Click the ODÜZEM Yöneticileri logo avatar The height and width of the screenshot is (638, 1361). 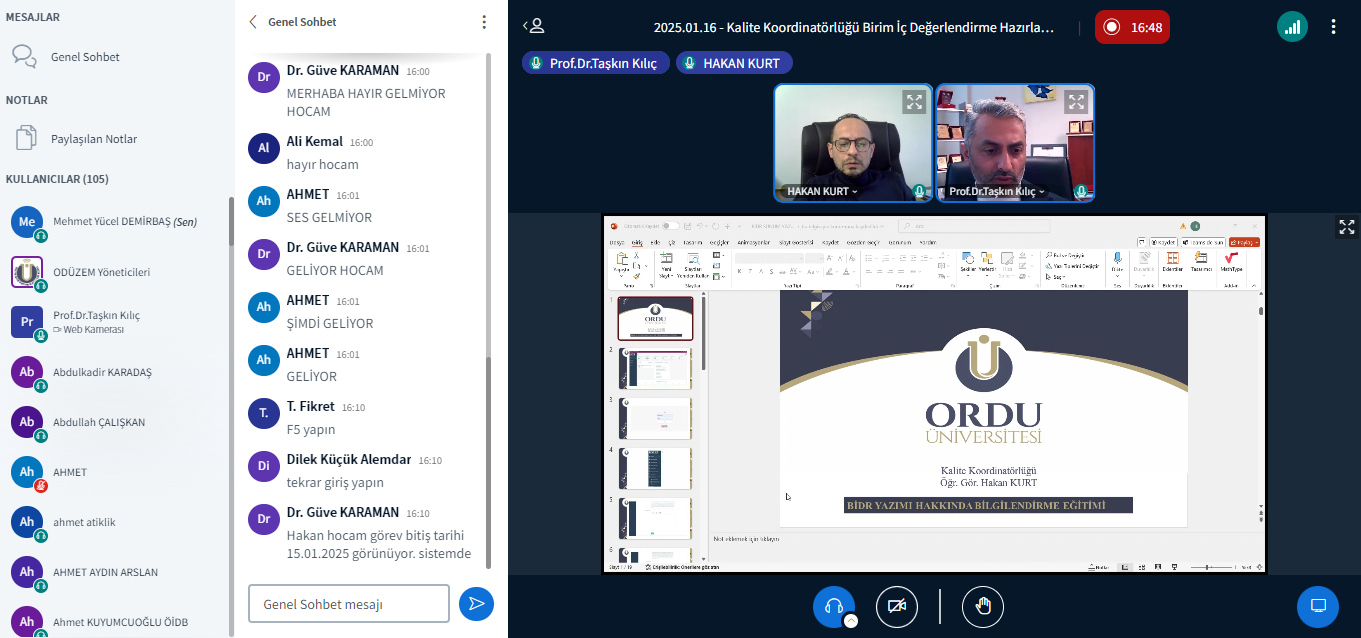point(27,272)
